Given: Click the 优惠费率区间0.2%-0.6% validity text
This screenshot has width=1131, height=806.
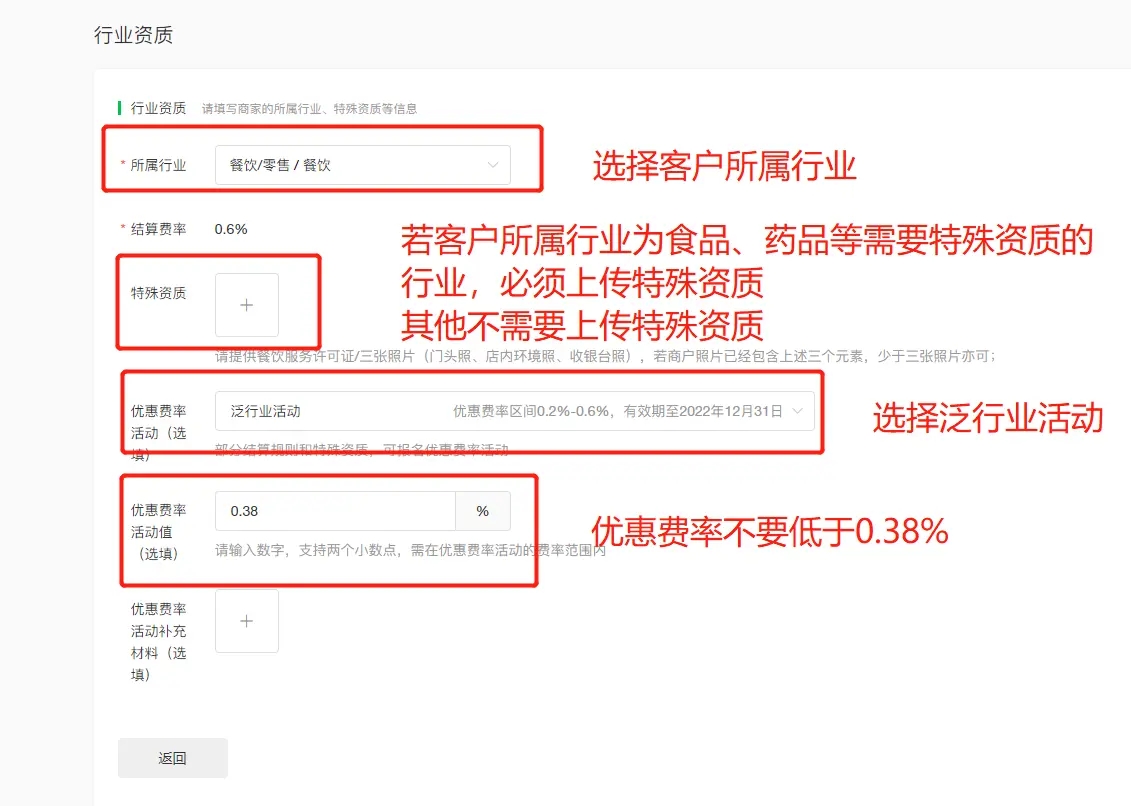Looking at the screenshot, I should tap(617, 411).
